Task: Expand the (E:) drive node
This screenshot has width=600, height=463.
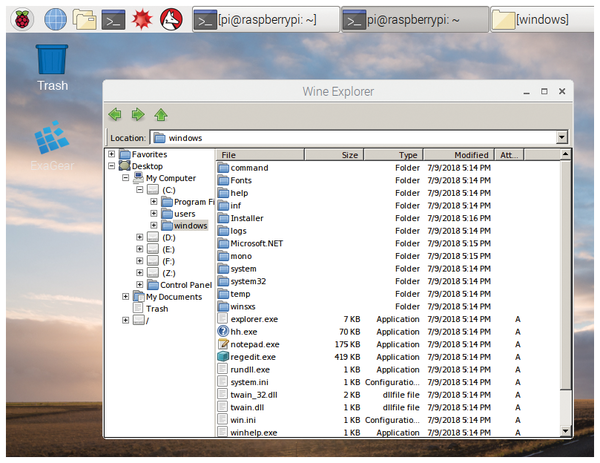Action: pyautogui.click(x=140, y=249)
